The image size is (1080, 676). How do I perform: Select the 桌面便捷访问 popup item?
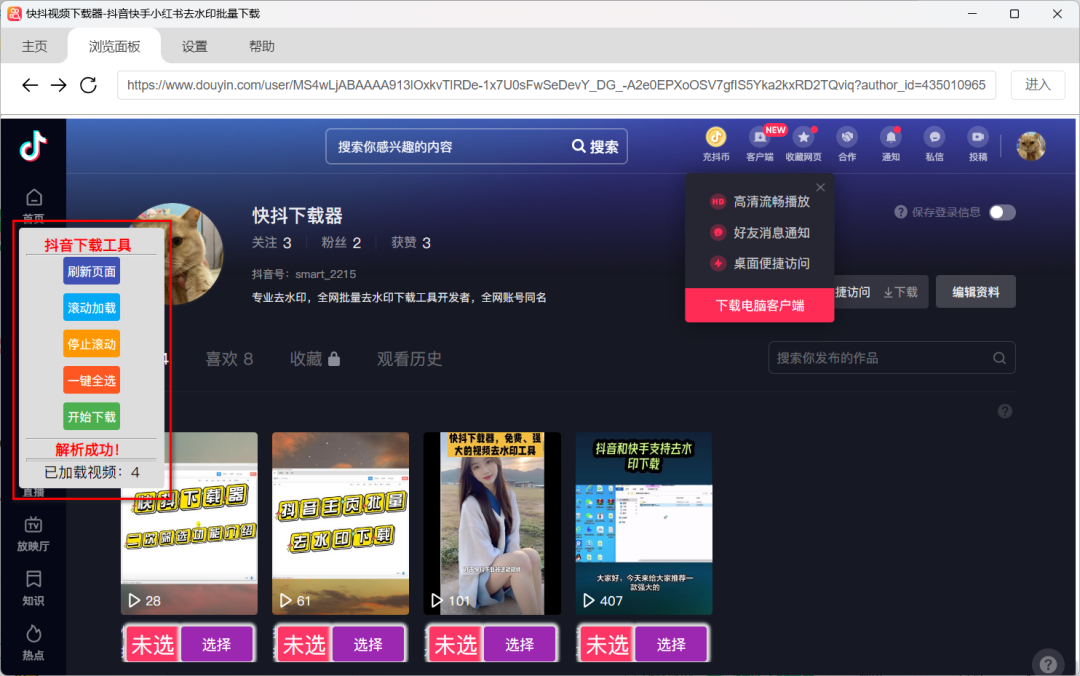tap(760, 263)
